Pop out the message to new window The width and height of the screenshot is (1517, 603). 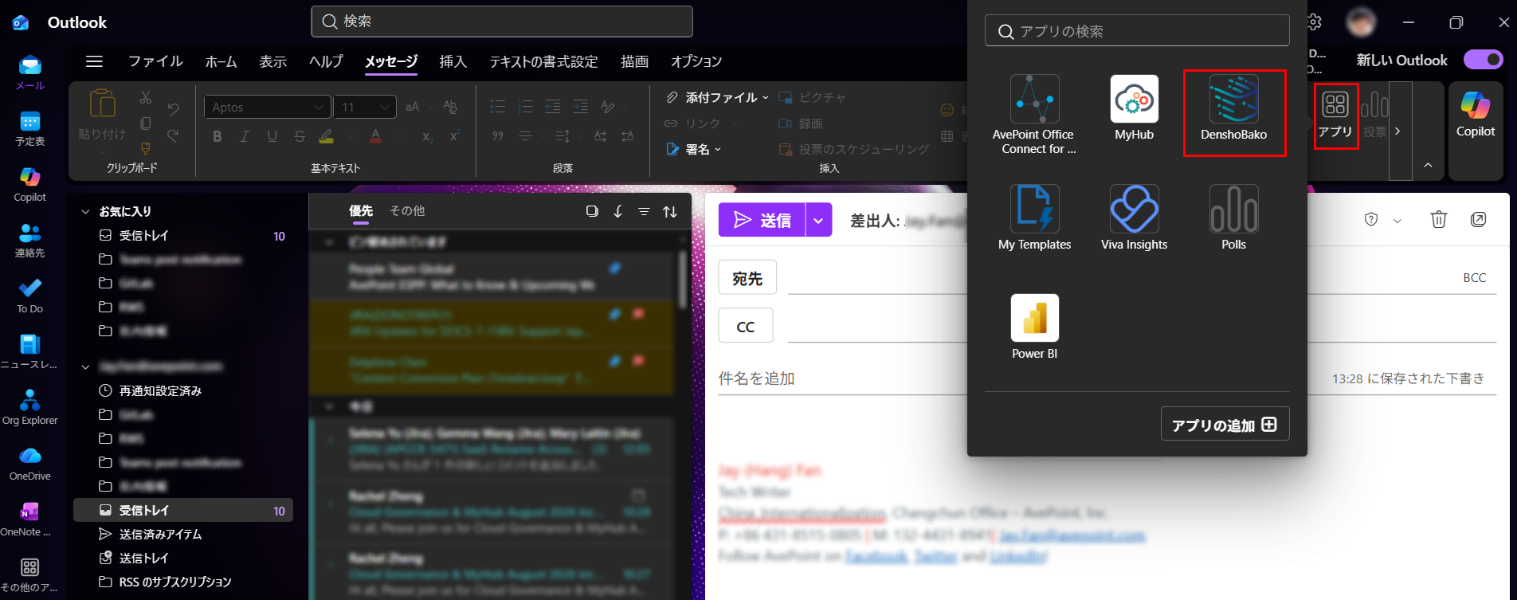coord(1479,220)
